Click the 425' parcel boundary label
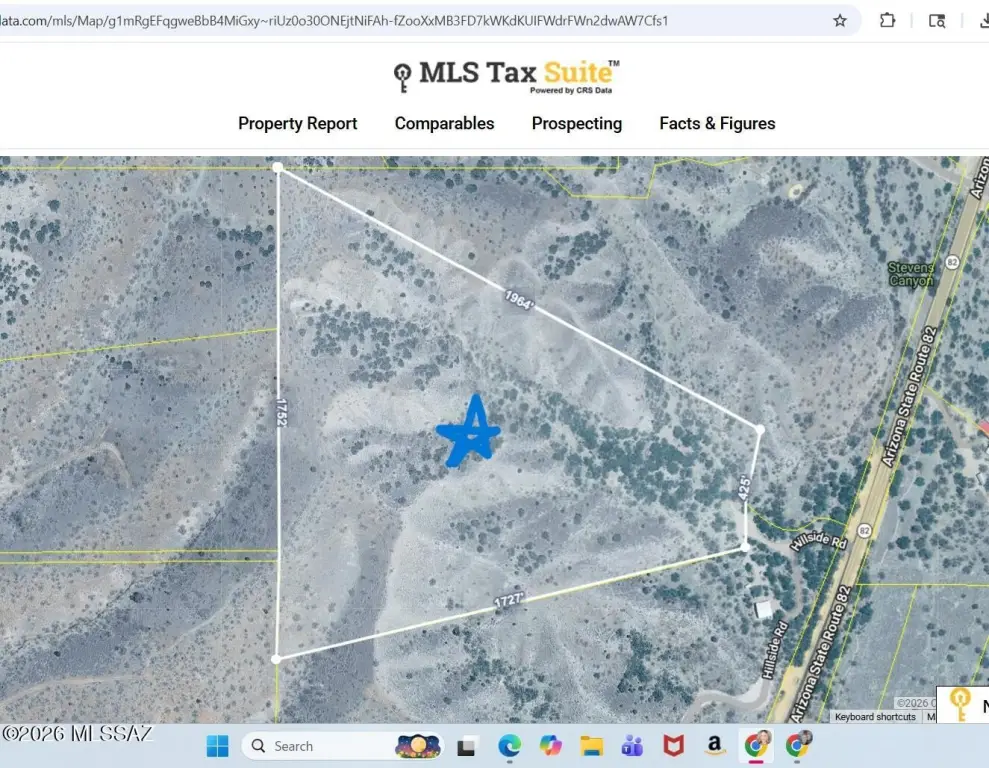Viewport: 989px width, 768px height. [744, 488]
